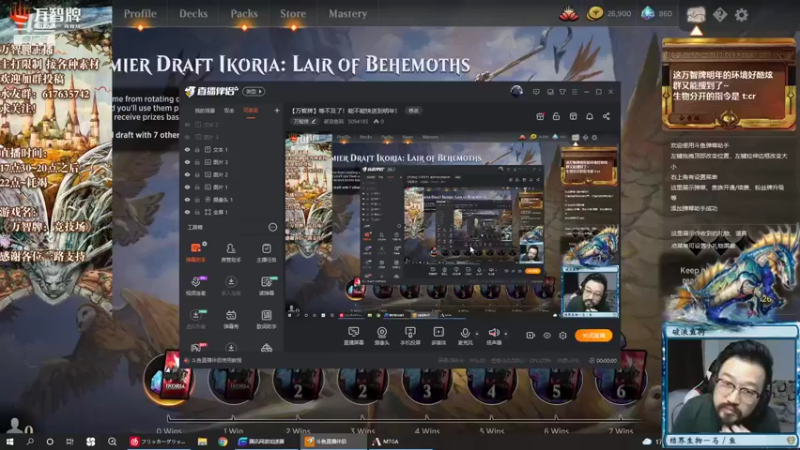This screenshot has width=800, height=450.
Task: Add a new scene with plus button
Action: click(x=277, y=110)
